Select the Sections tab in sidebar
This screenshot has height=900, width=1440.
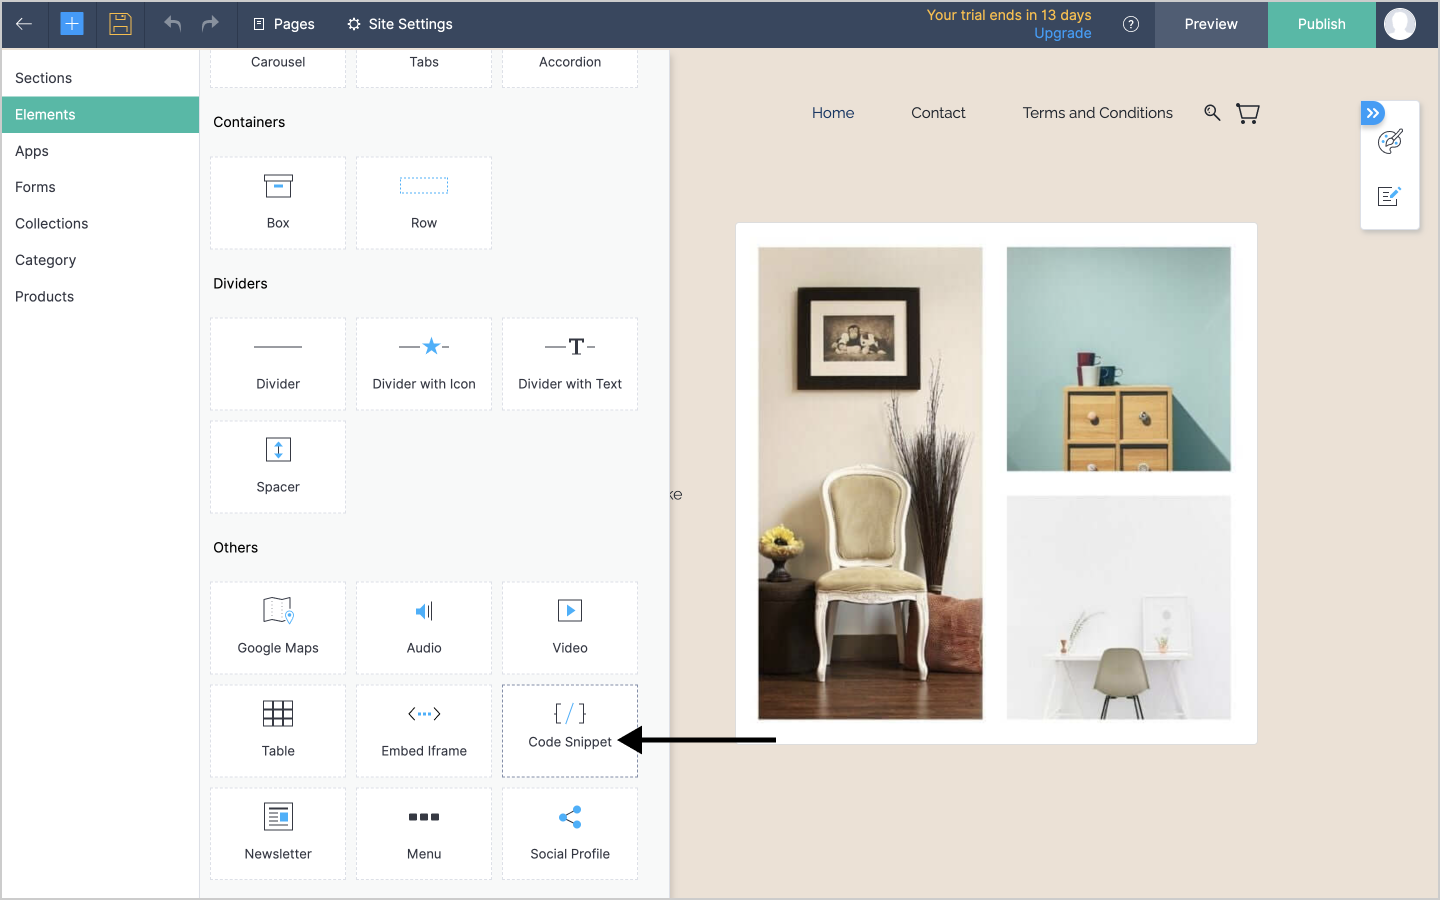point(100,78)
